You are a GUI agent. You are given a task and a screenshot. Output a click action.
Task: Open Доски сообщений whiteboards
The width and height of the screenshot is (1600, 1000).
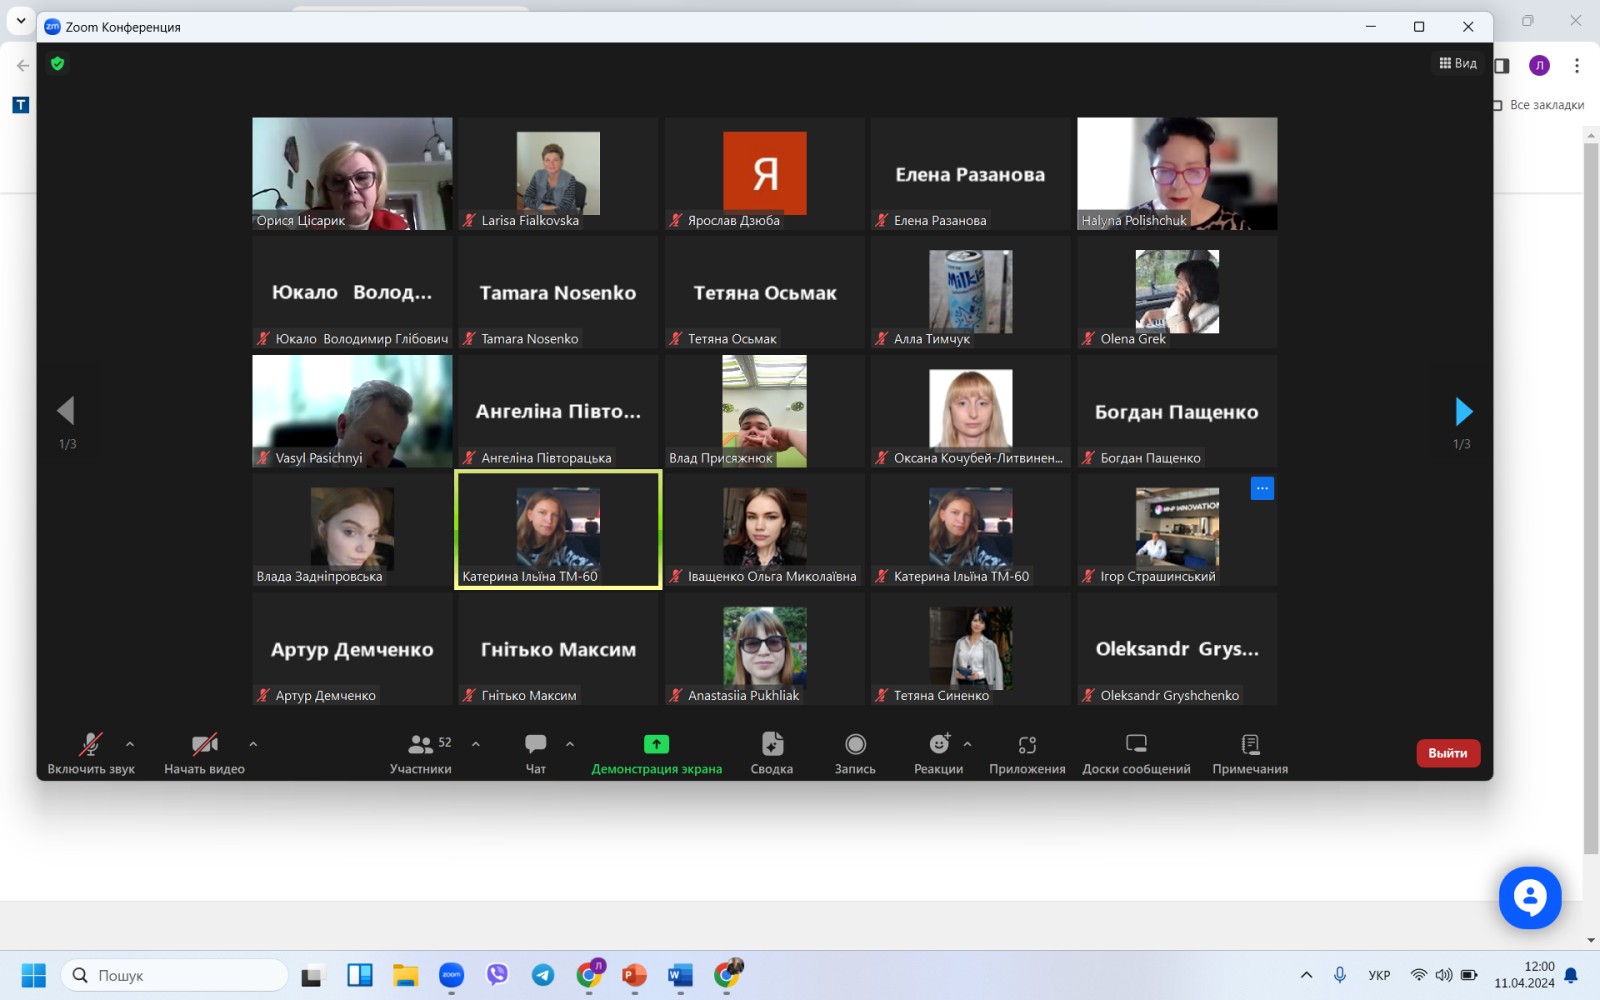pyautogui.click(x=1136, y=752)
